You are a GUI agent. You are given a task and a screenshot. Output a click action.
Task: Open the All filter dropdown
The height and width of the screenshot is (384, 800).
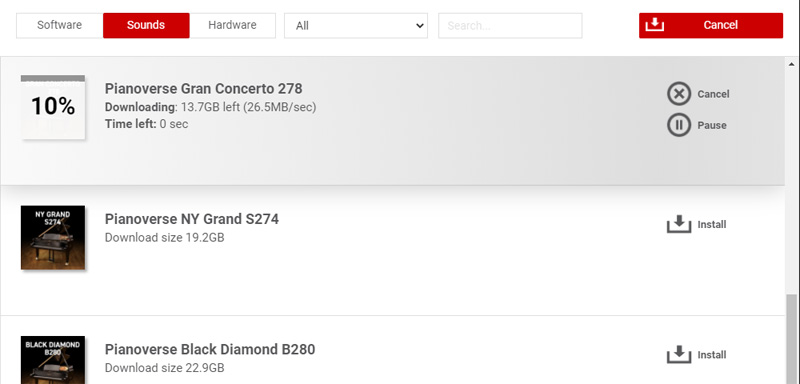click(x=356, y=25)
